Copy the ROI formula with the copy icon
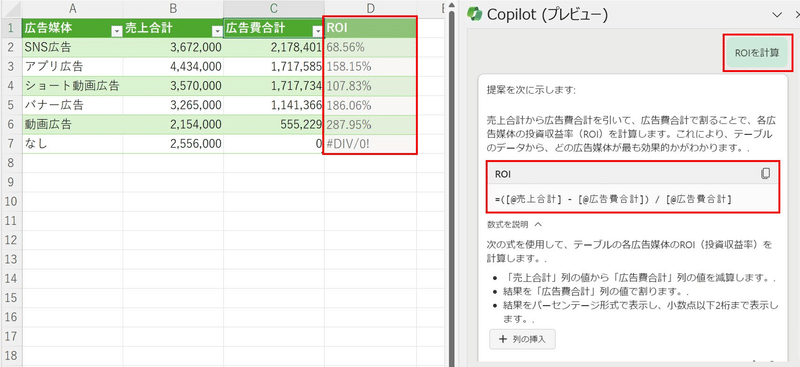This screenshot has width=800, height=367. pyautogui.click(x=765, y=174)
